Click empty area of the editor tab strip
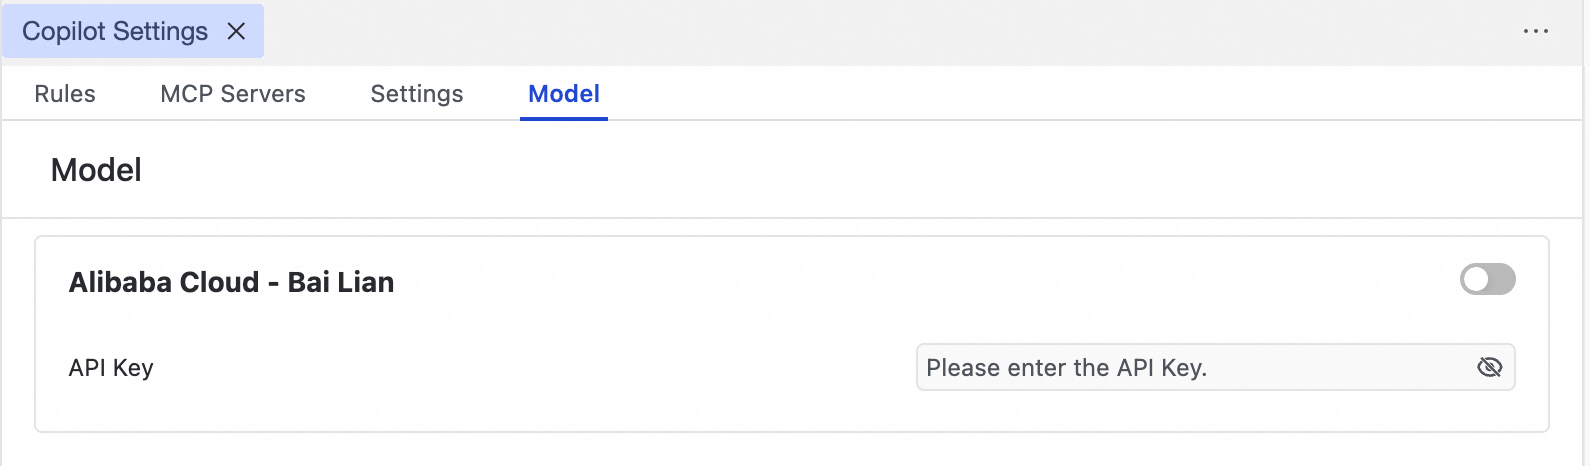Viewport: 1590px width, 466px height. point(850,32)
